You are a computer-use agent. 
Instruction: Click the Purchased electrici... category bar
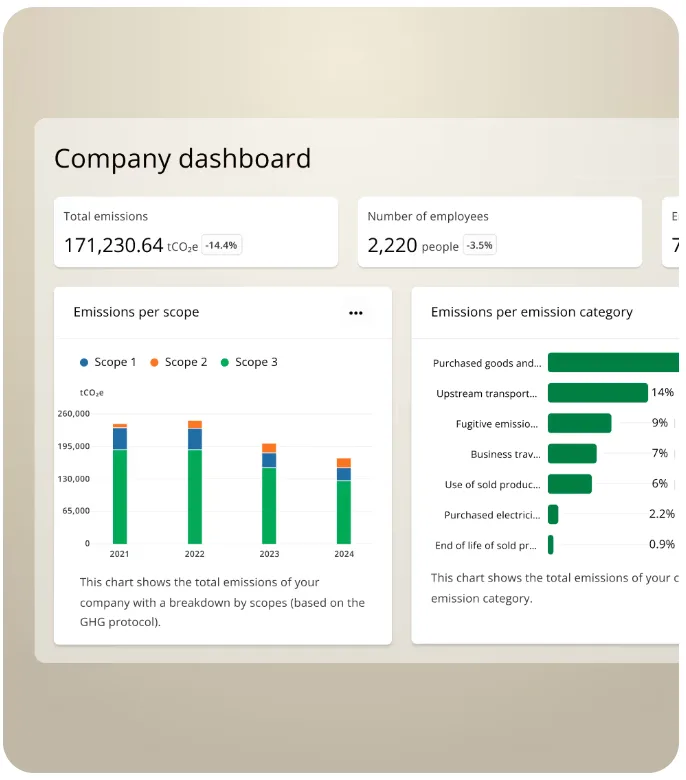pos(553,514)
